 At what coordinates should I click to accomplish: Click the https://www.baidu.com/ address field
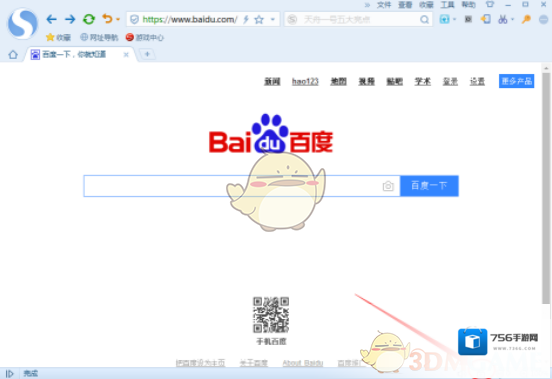coord(190,19)
